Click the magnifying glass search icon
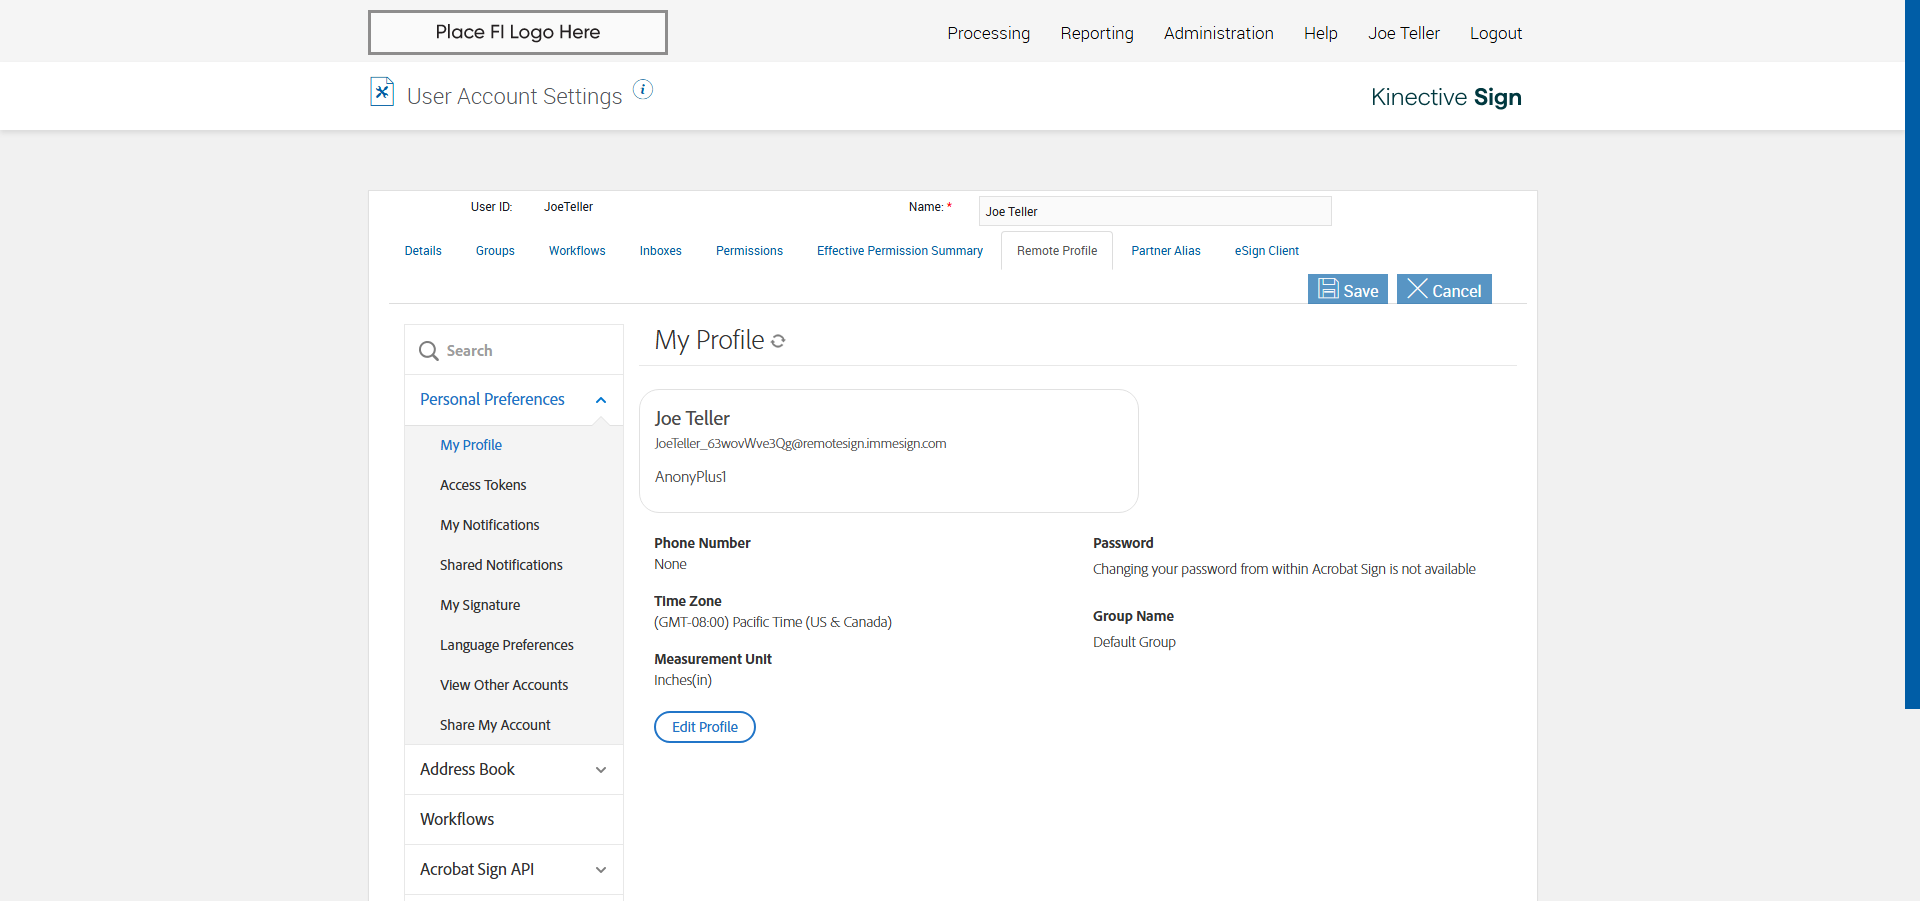Screen dimensions: 1920x901 pos(429,351)
